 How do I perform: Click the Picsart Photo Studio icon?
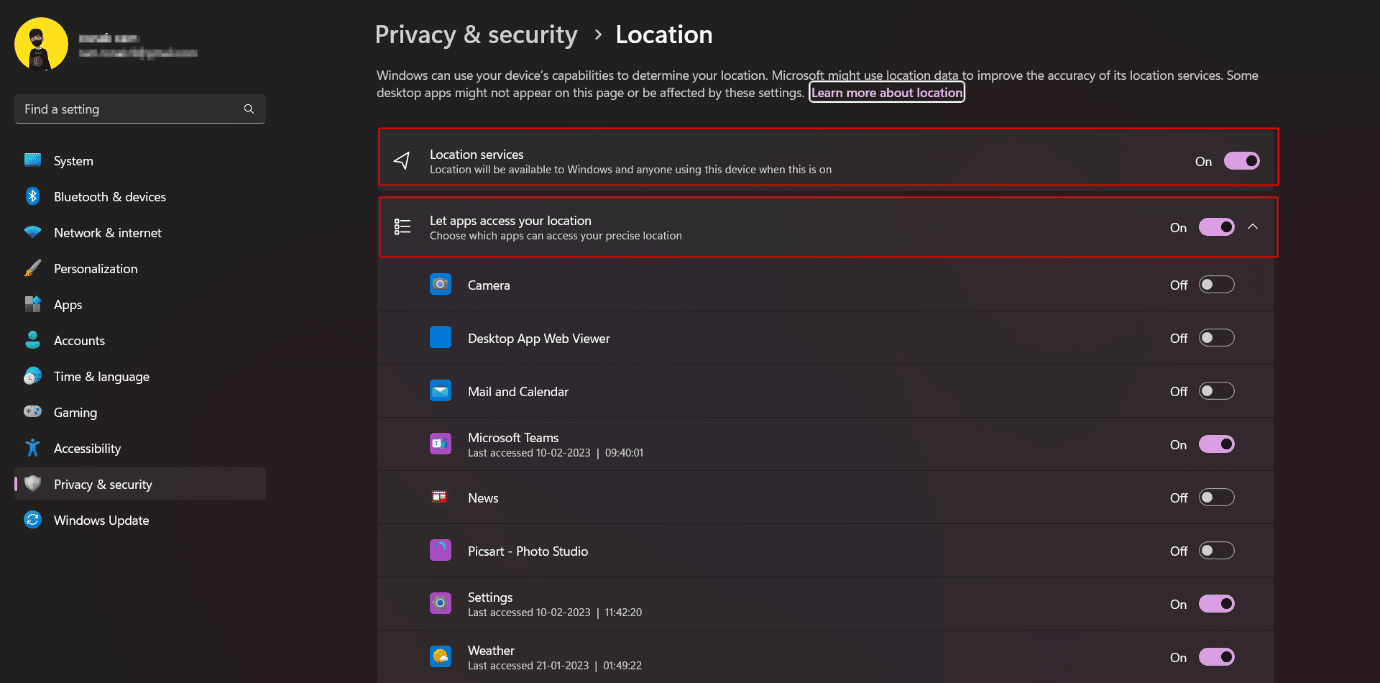point(441,550)
